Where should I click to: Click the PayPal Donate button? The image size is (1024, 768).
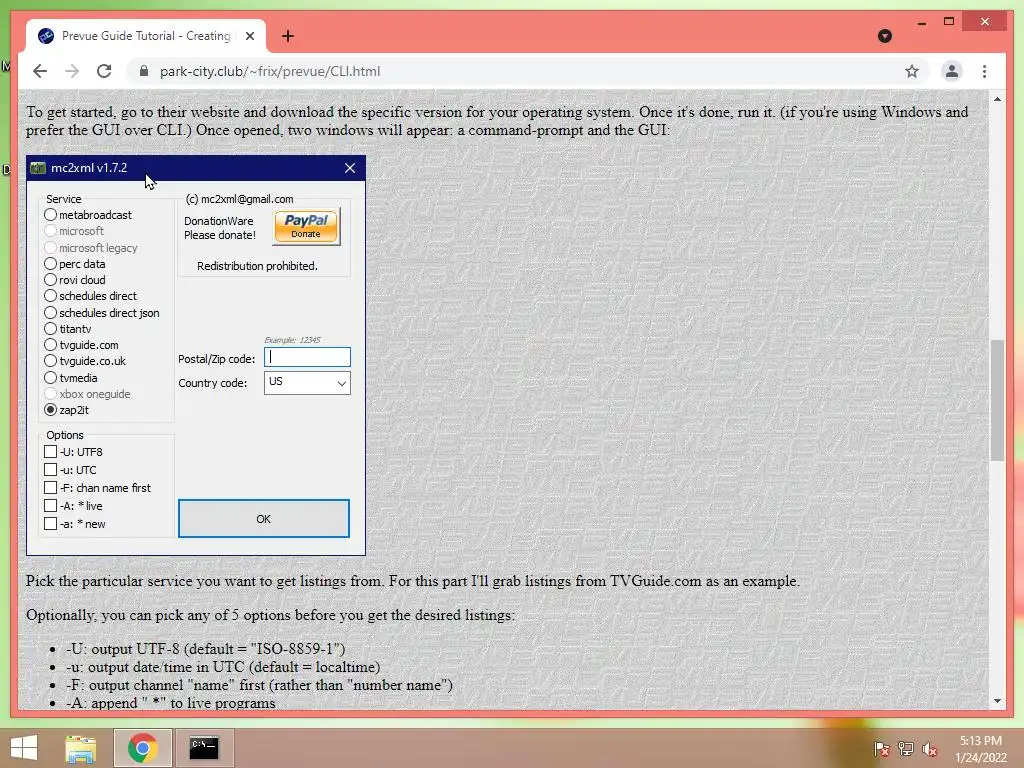coord(306,227)
